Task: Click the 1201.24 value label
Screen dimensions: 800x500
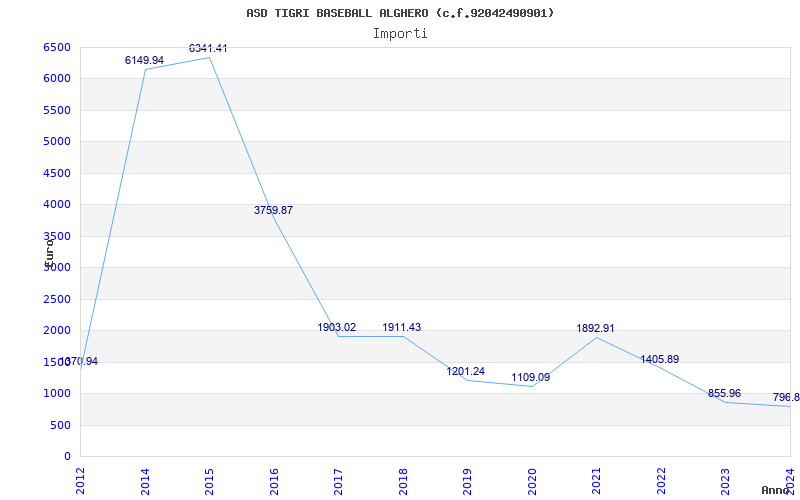Action: click(x=466, y=371)
